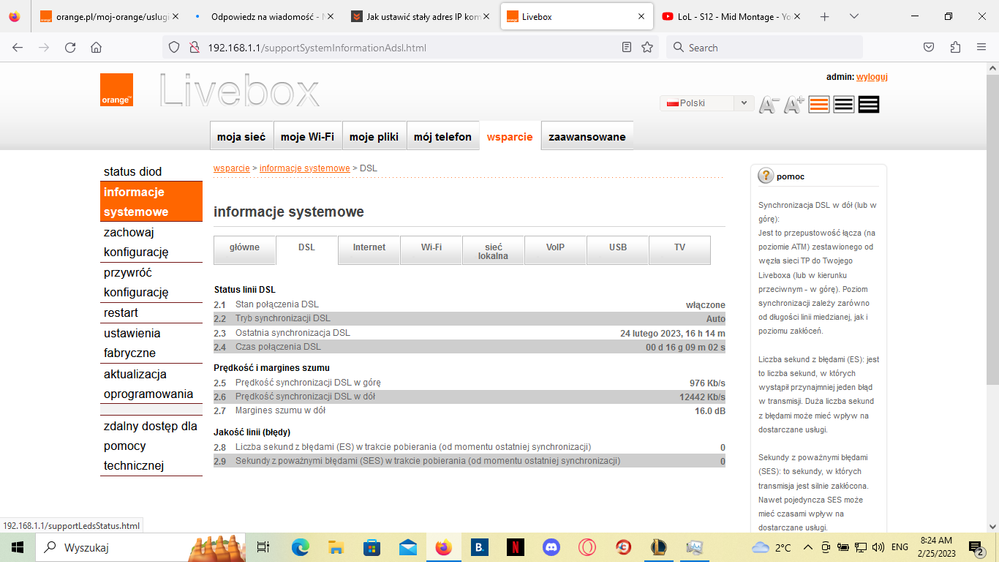Click the pomoc question mark icon
Viewport: 999px width, 562px height.
point(765,176)
